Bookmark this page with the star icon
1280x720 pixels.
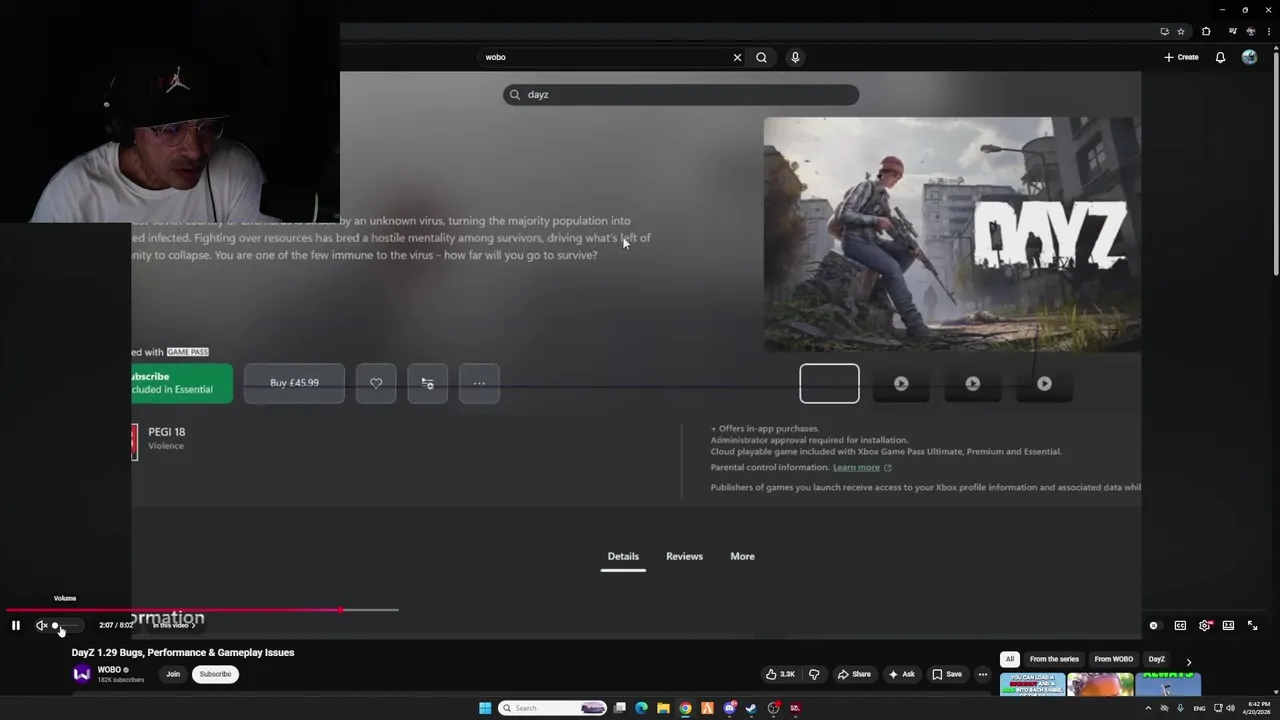pos(1181,31)
